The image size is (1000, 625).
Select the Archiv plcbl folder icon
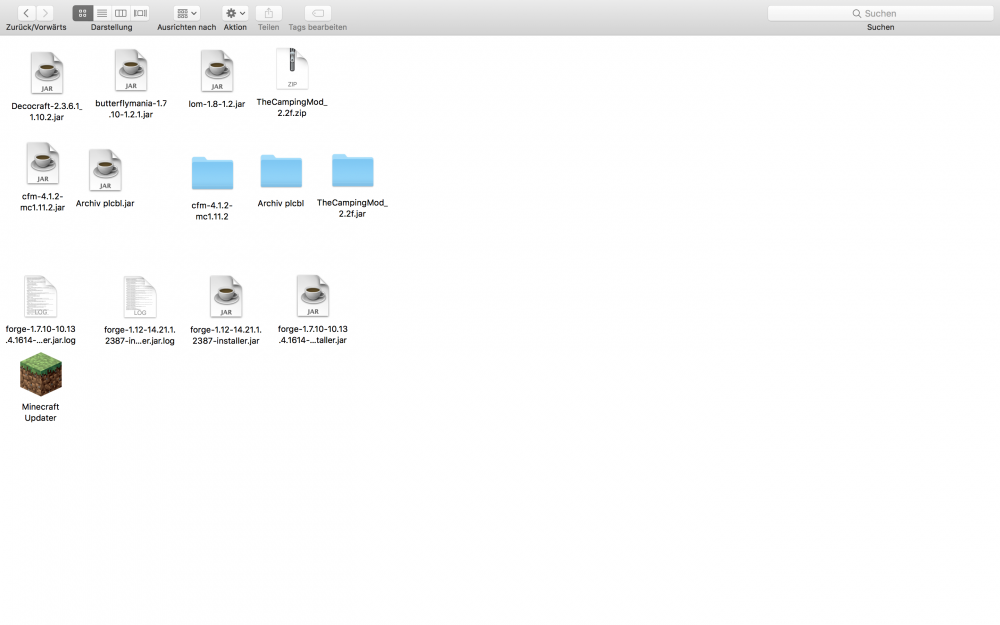pos(281,171)
